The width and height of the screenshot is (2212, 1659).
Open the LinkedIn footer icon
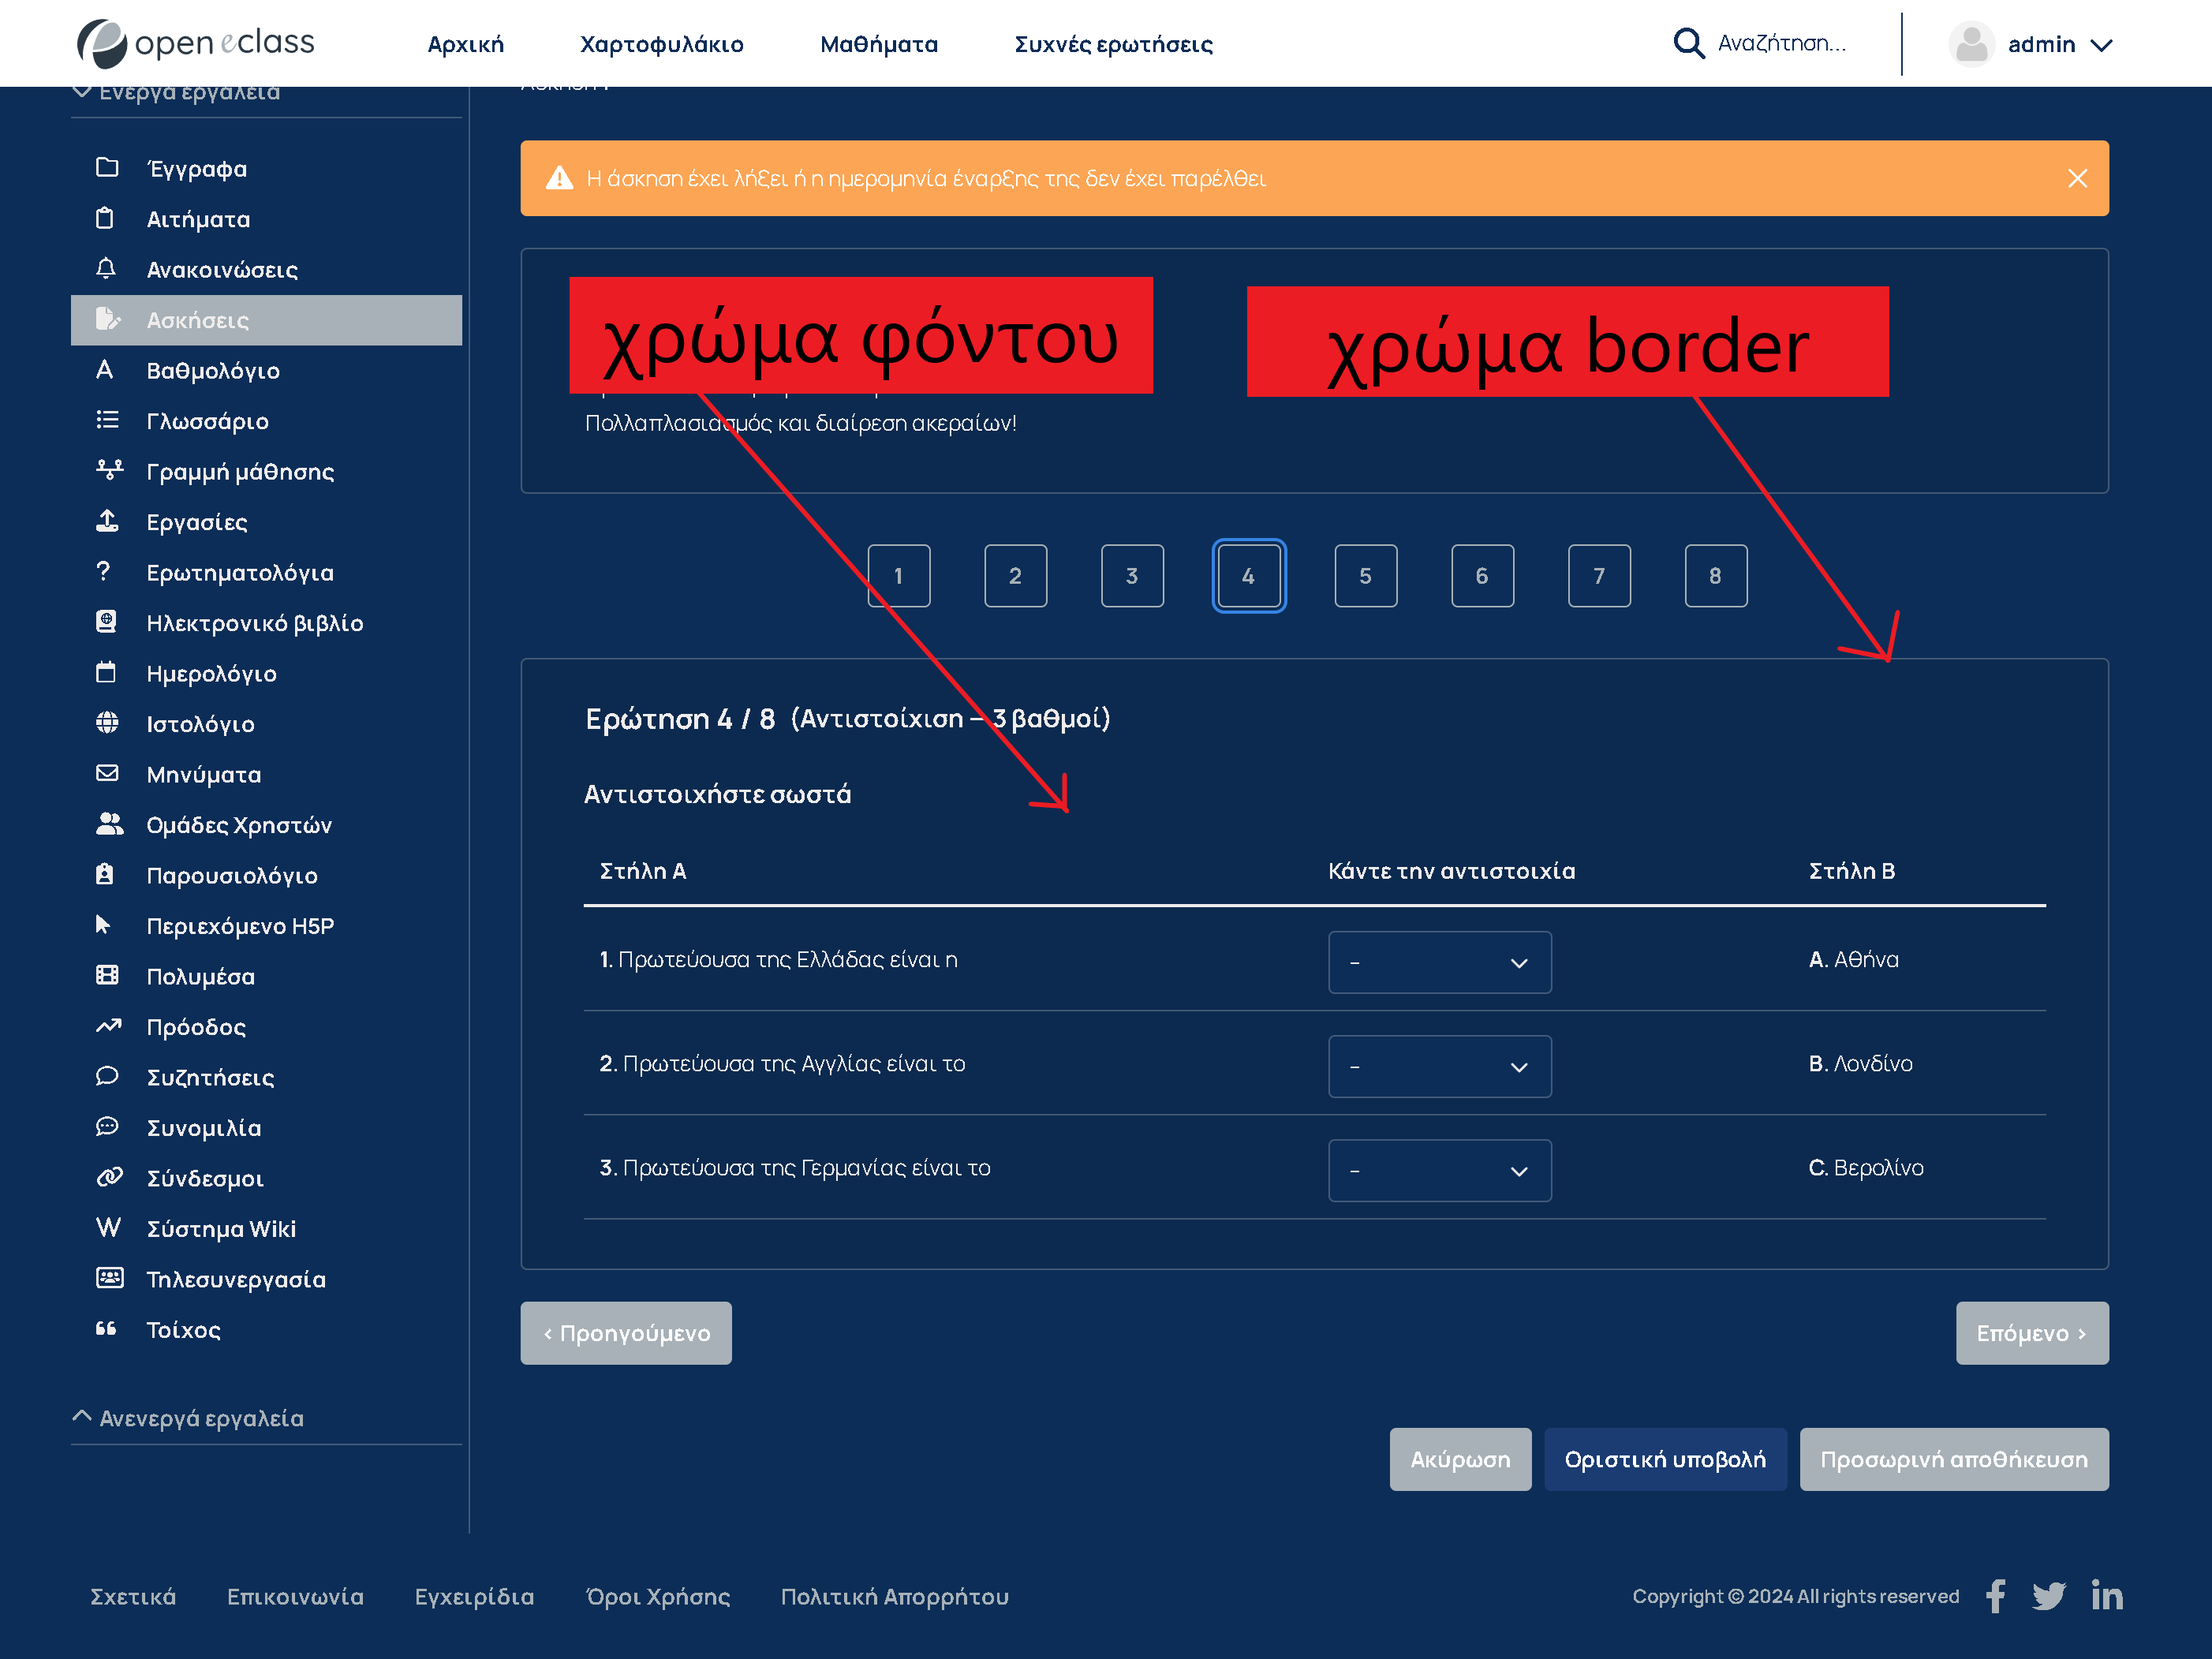[2106, 1596]
